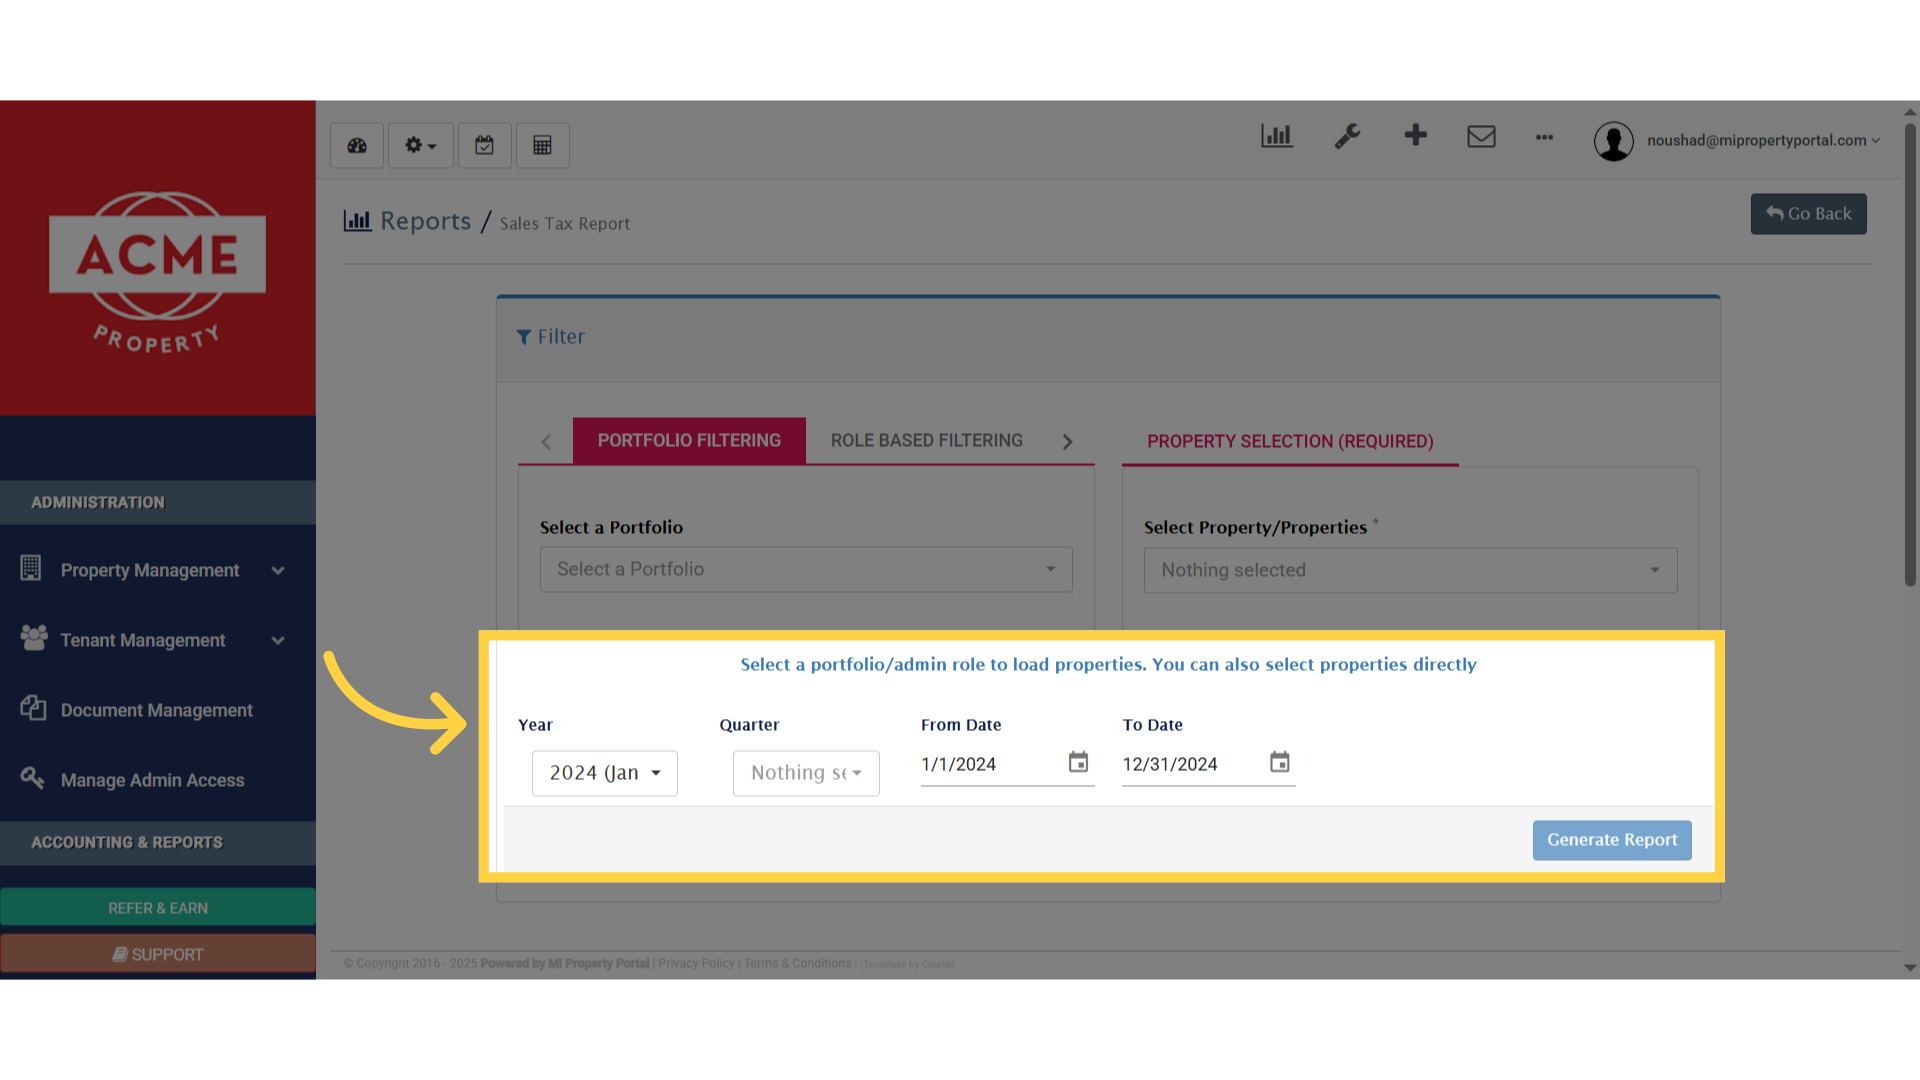
Task: Click the calendar check toolbar icon
Action: pos(485,146)
